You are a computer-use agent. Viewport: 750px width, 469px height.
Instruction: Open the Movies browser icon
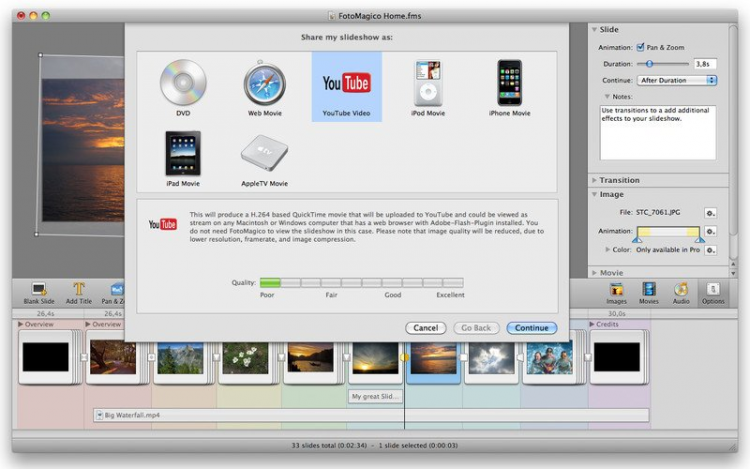[649, 293]
